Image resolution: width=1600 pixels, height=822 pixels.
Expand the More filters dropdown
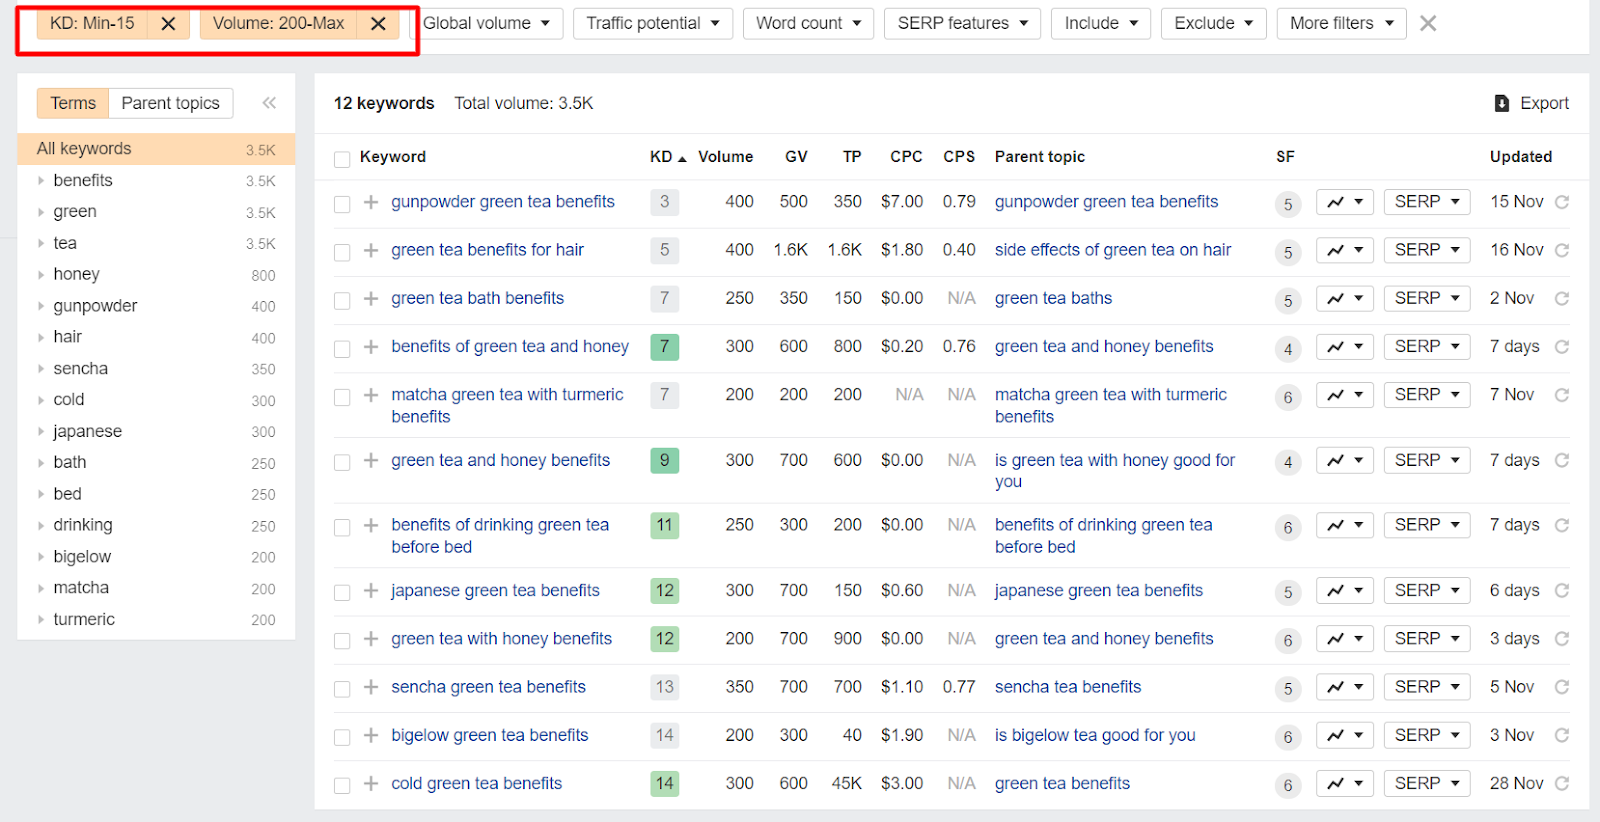point(1340,23)
